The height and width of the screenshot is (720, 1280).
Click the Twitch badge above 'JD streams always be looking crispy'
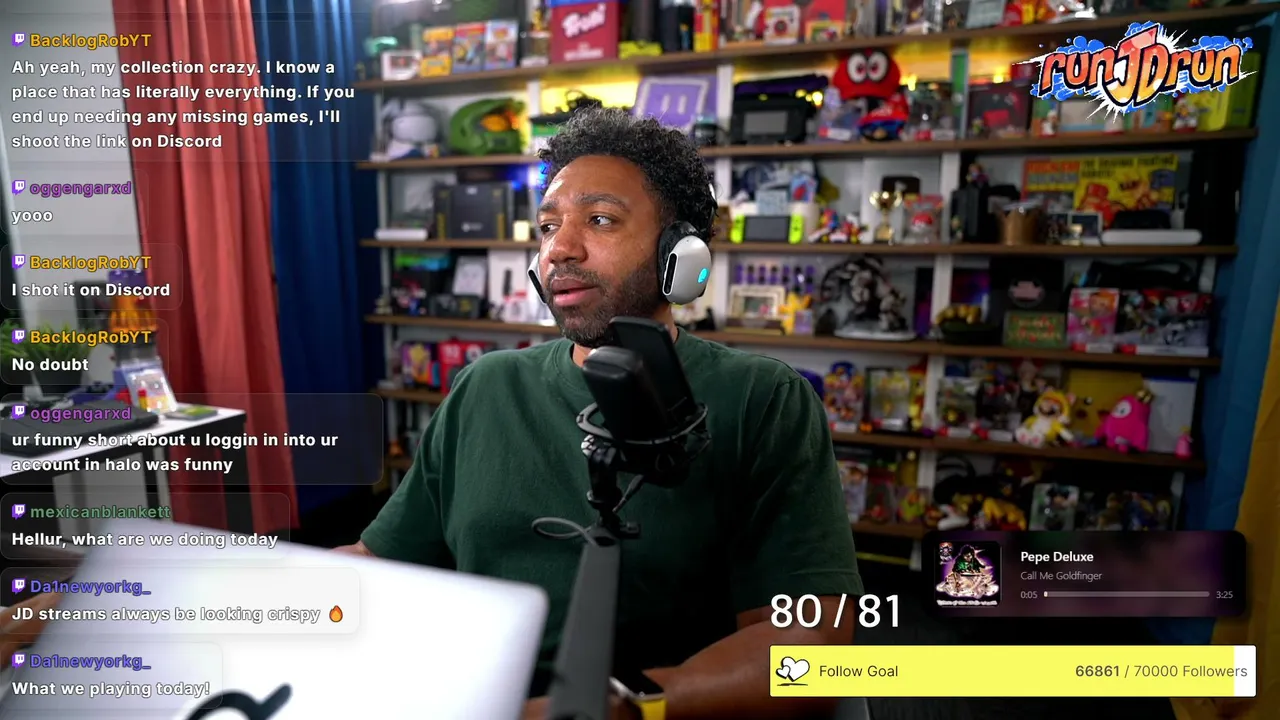pyautogui.click(x=18, y=587)
